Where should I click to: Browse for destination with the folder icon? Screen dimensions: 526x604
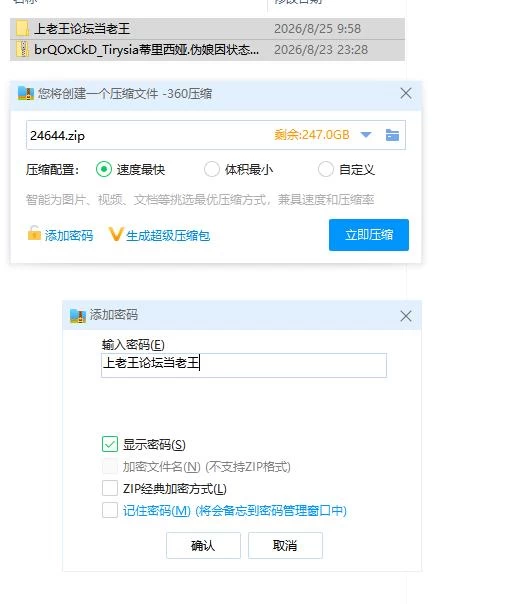tap(392, 135)
